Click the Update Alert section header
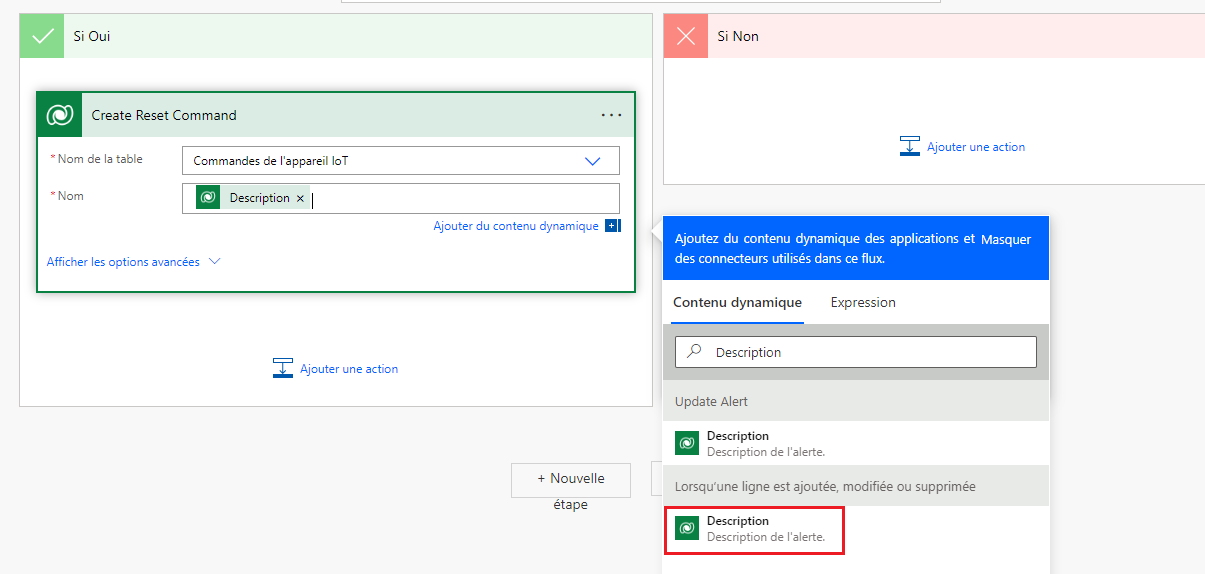 [856, 401]
